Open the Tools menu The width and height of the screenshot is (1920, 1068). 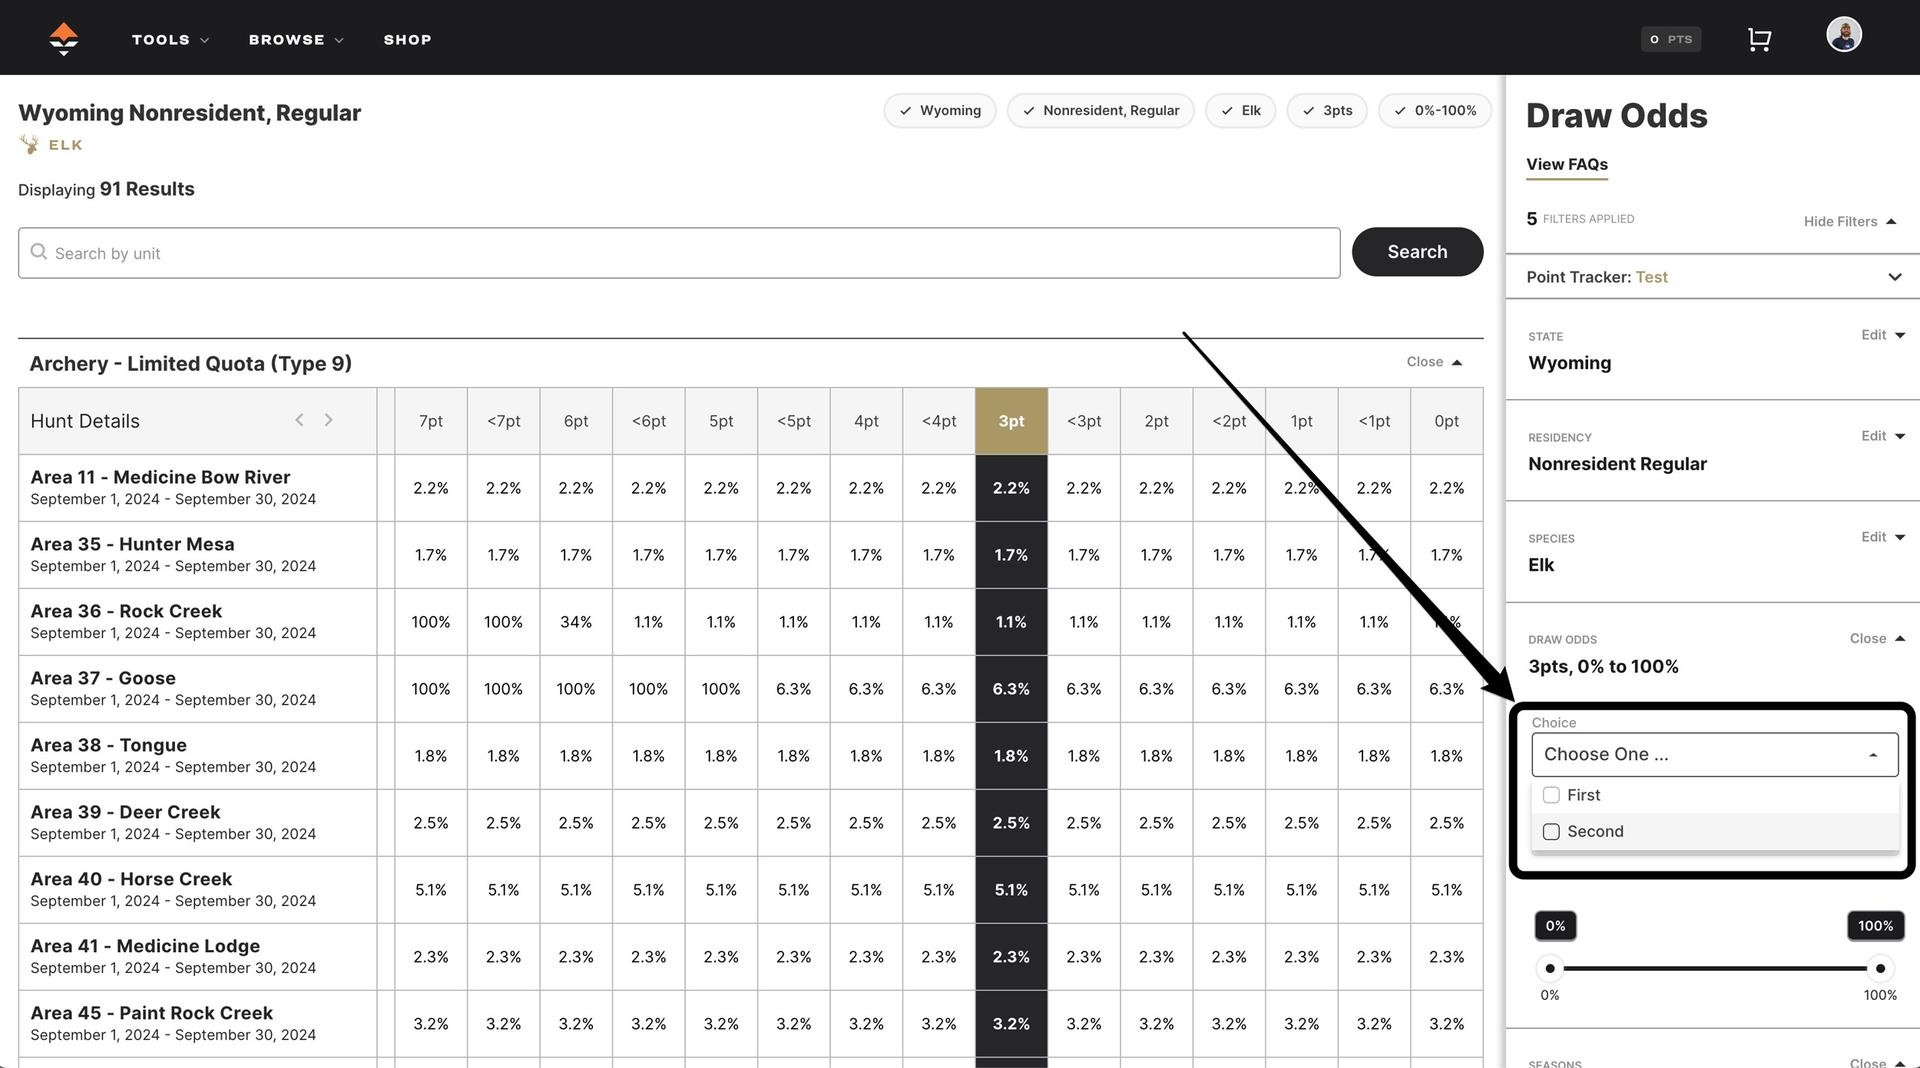point(170,40)
